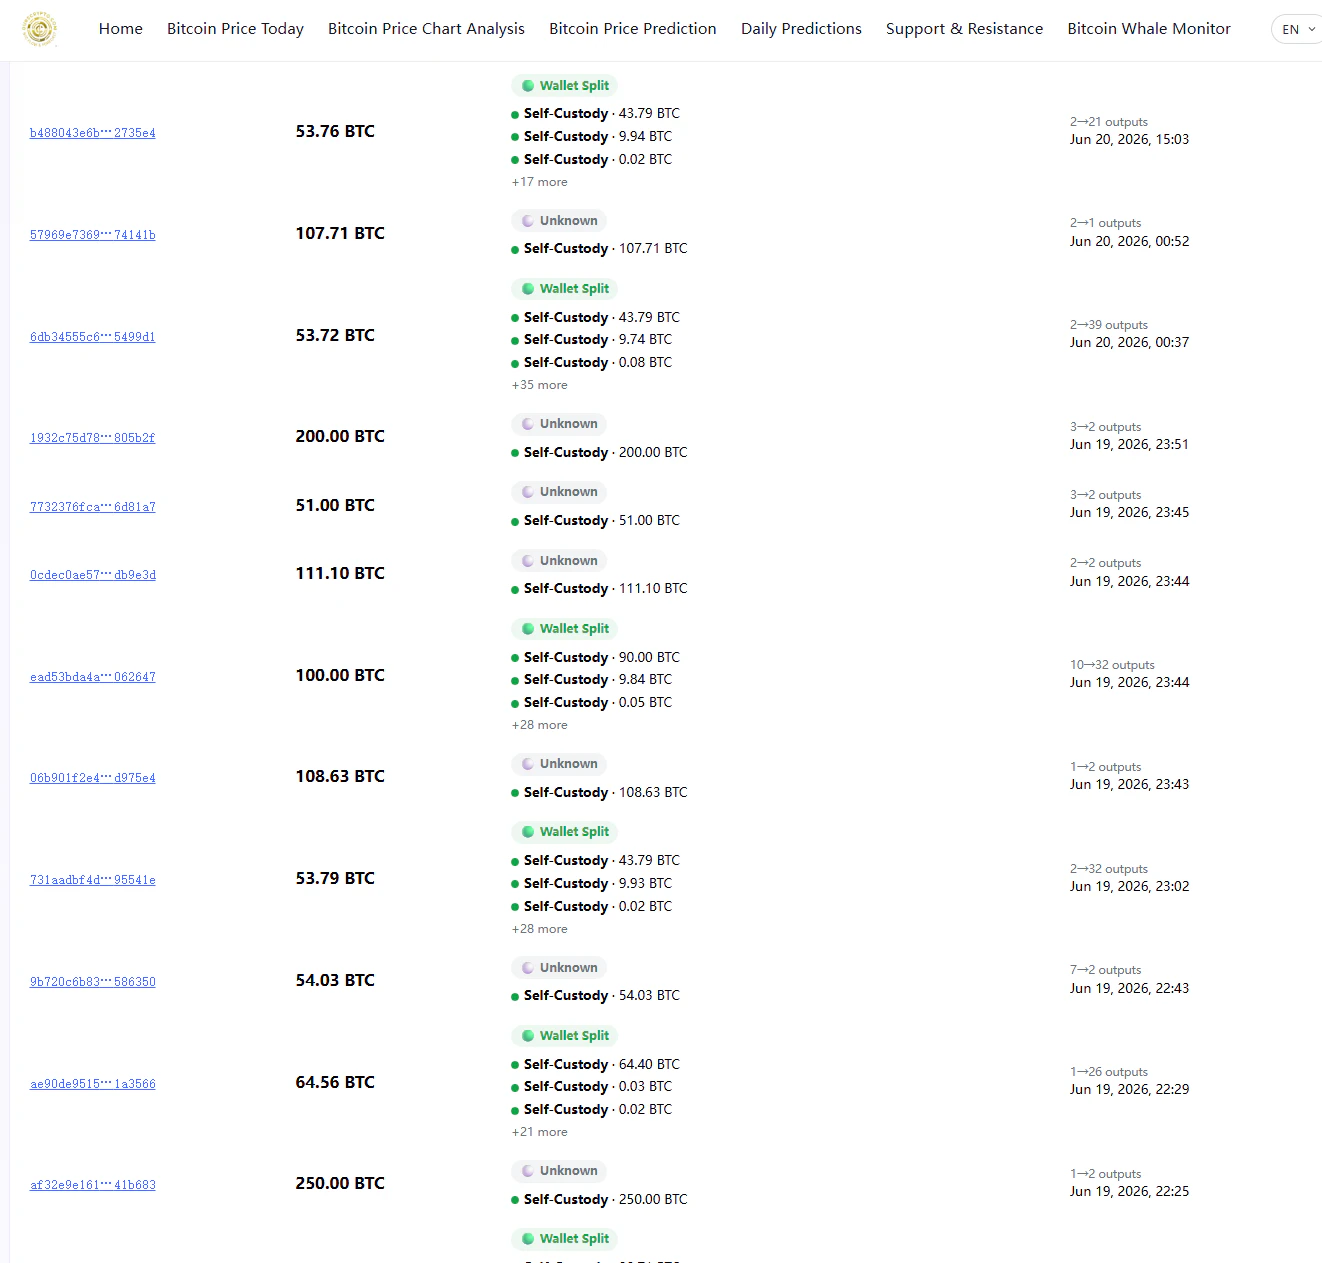Image resolution: width=1322 pixels, height=1263 pixels.
Task: Click Wallet Split badge on 53.76 BTC row
Action: (565, 86)
